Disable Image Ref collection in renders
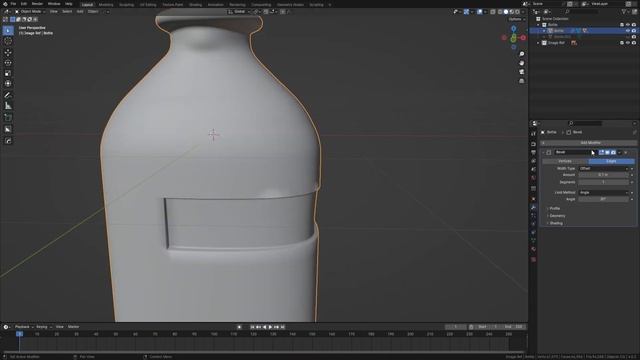The height and width of the screenshot is (360, 640). tap(634, 42)
